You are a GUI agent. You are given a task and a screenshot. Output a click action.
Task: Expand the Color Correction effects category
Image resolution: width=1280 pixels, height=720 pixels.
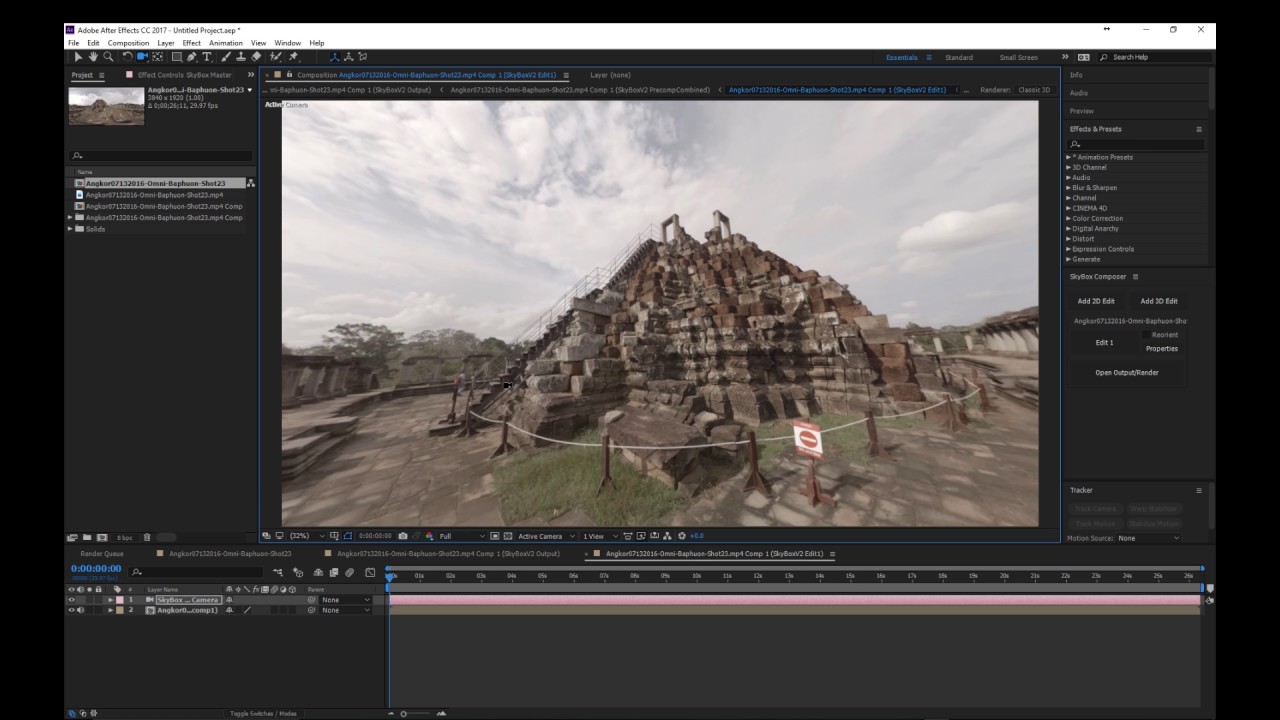pos(1068,218)
